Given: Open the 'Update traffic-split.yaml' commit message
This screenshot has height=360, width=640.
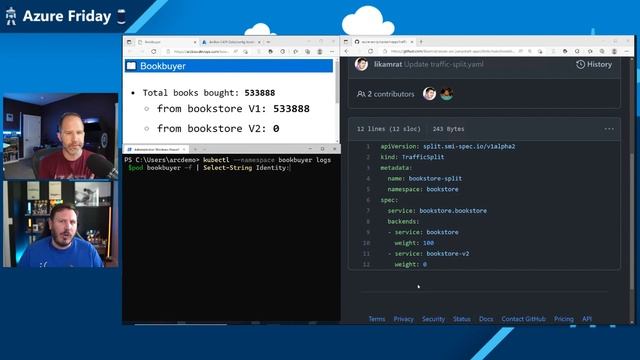Looking at the screenshot, I should coord(444,64).
